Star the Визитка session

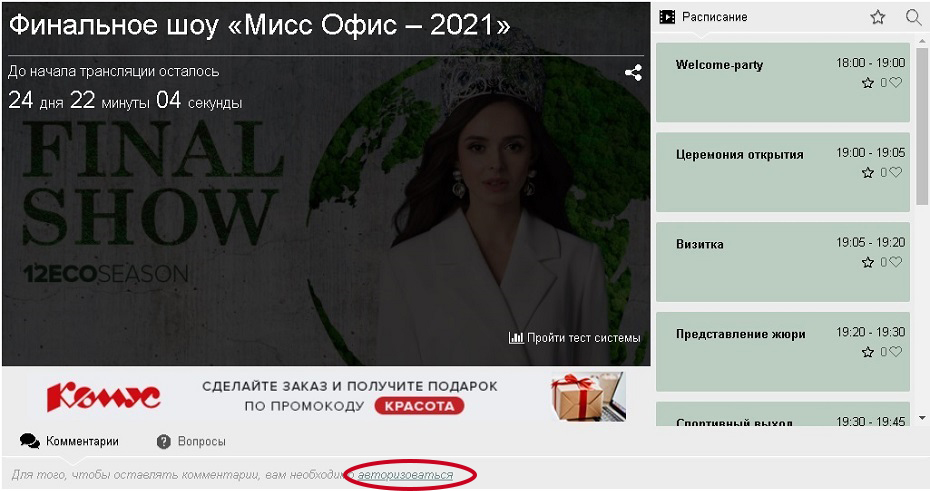point(868,262)
